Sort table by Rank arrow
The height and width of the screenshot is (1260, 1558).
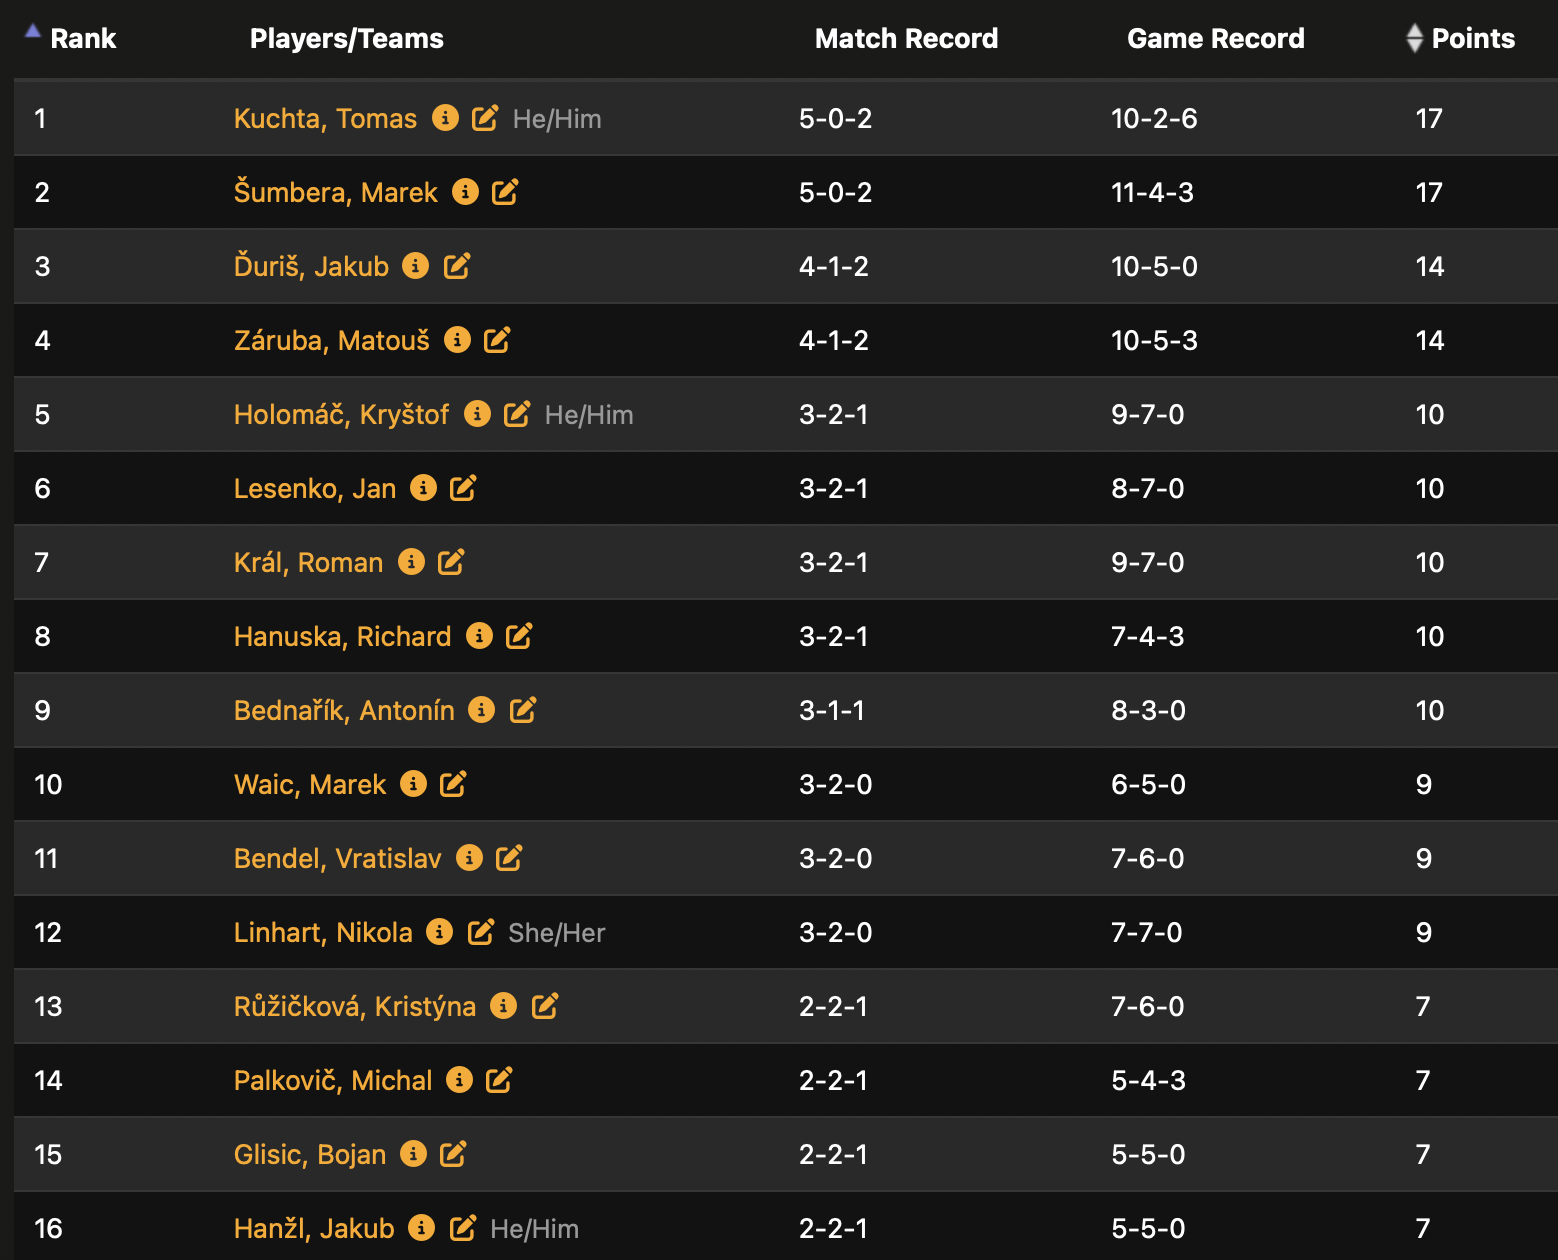point(33,32)
